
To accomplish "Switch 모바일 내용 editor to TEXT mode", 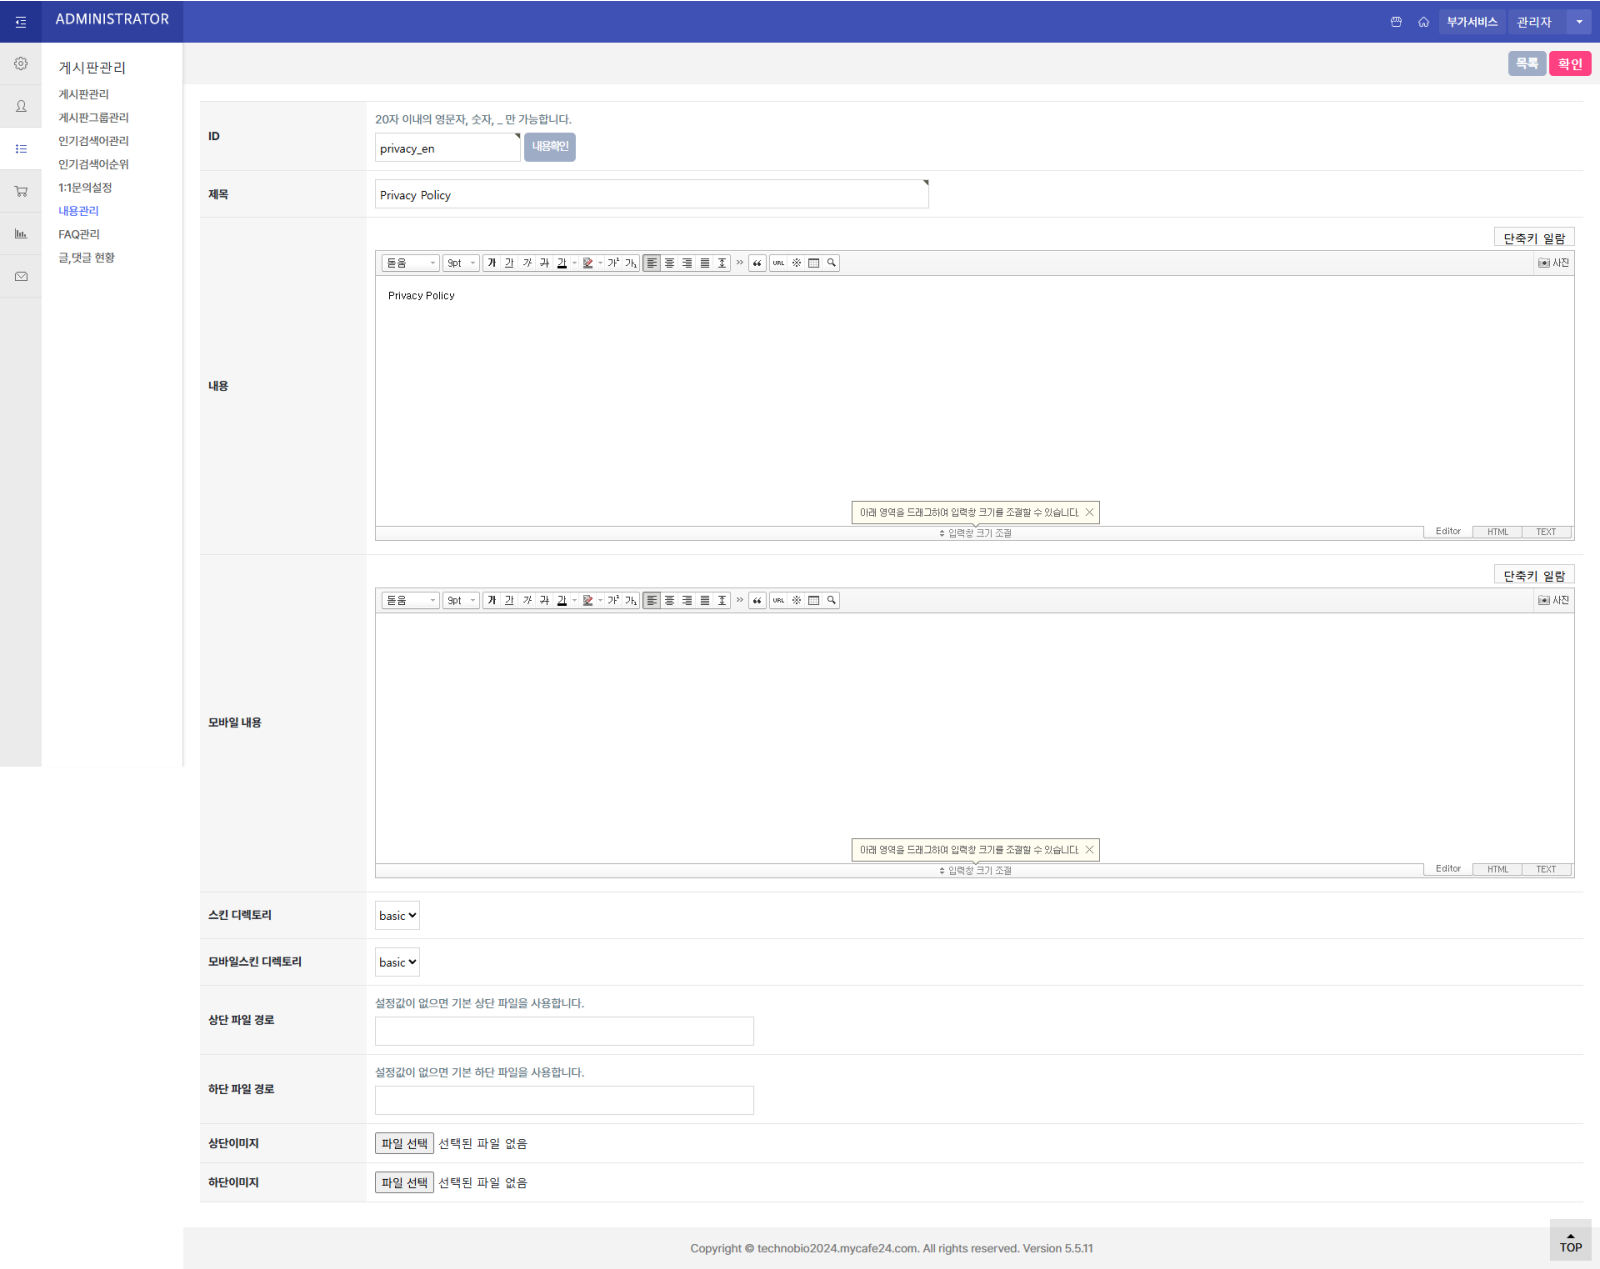I will pos(1546,869).
